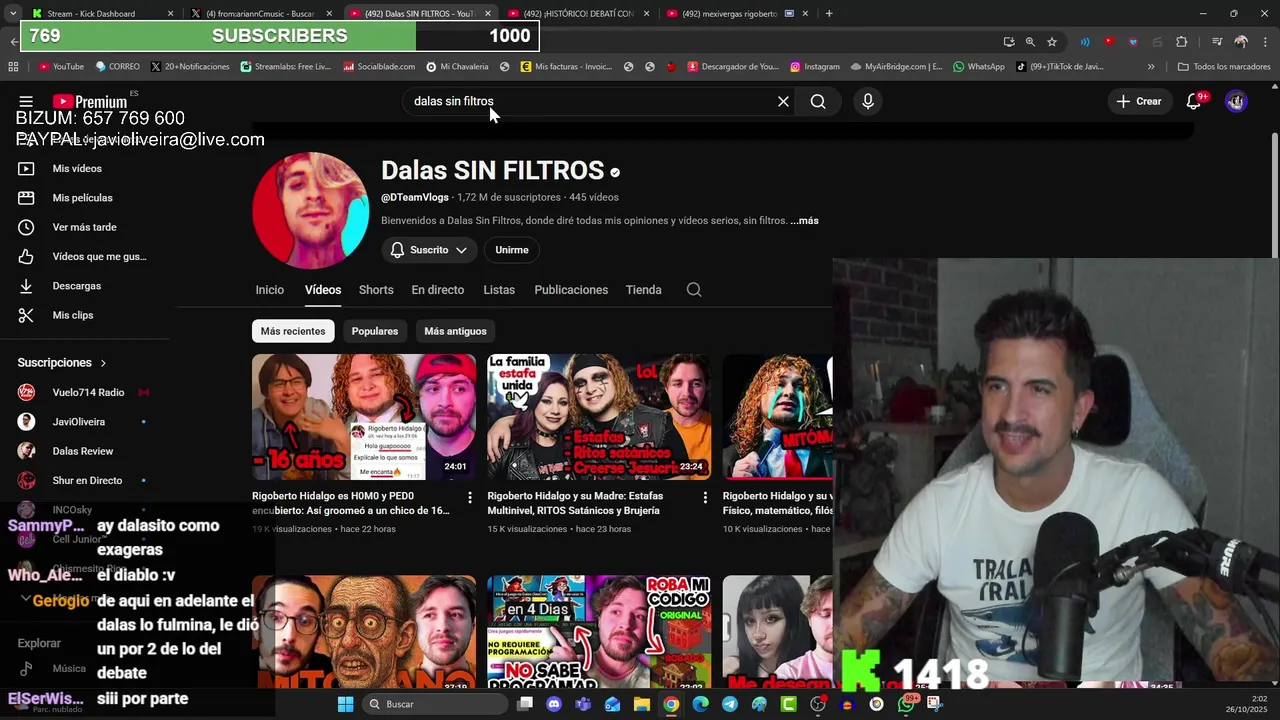The height and width of the screenshot is (720, 1280).
Task: Select the Más recientes filter chip
Action: 293,331
